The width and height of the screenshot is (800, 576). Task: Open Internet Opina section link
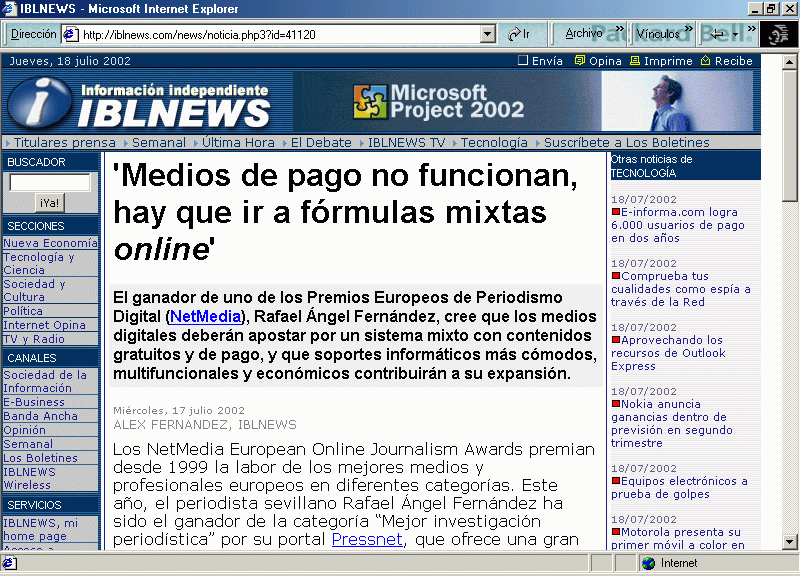tap(44, 325)
